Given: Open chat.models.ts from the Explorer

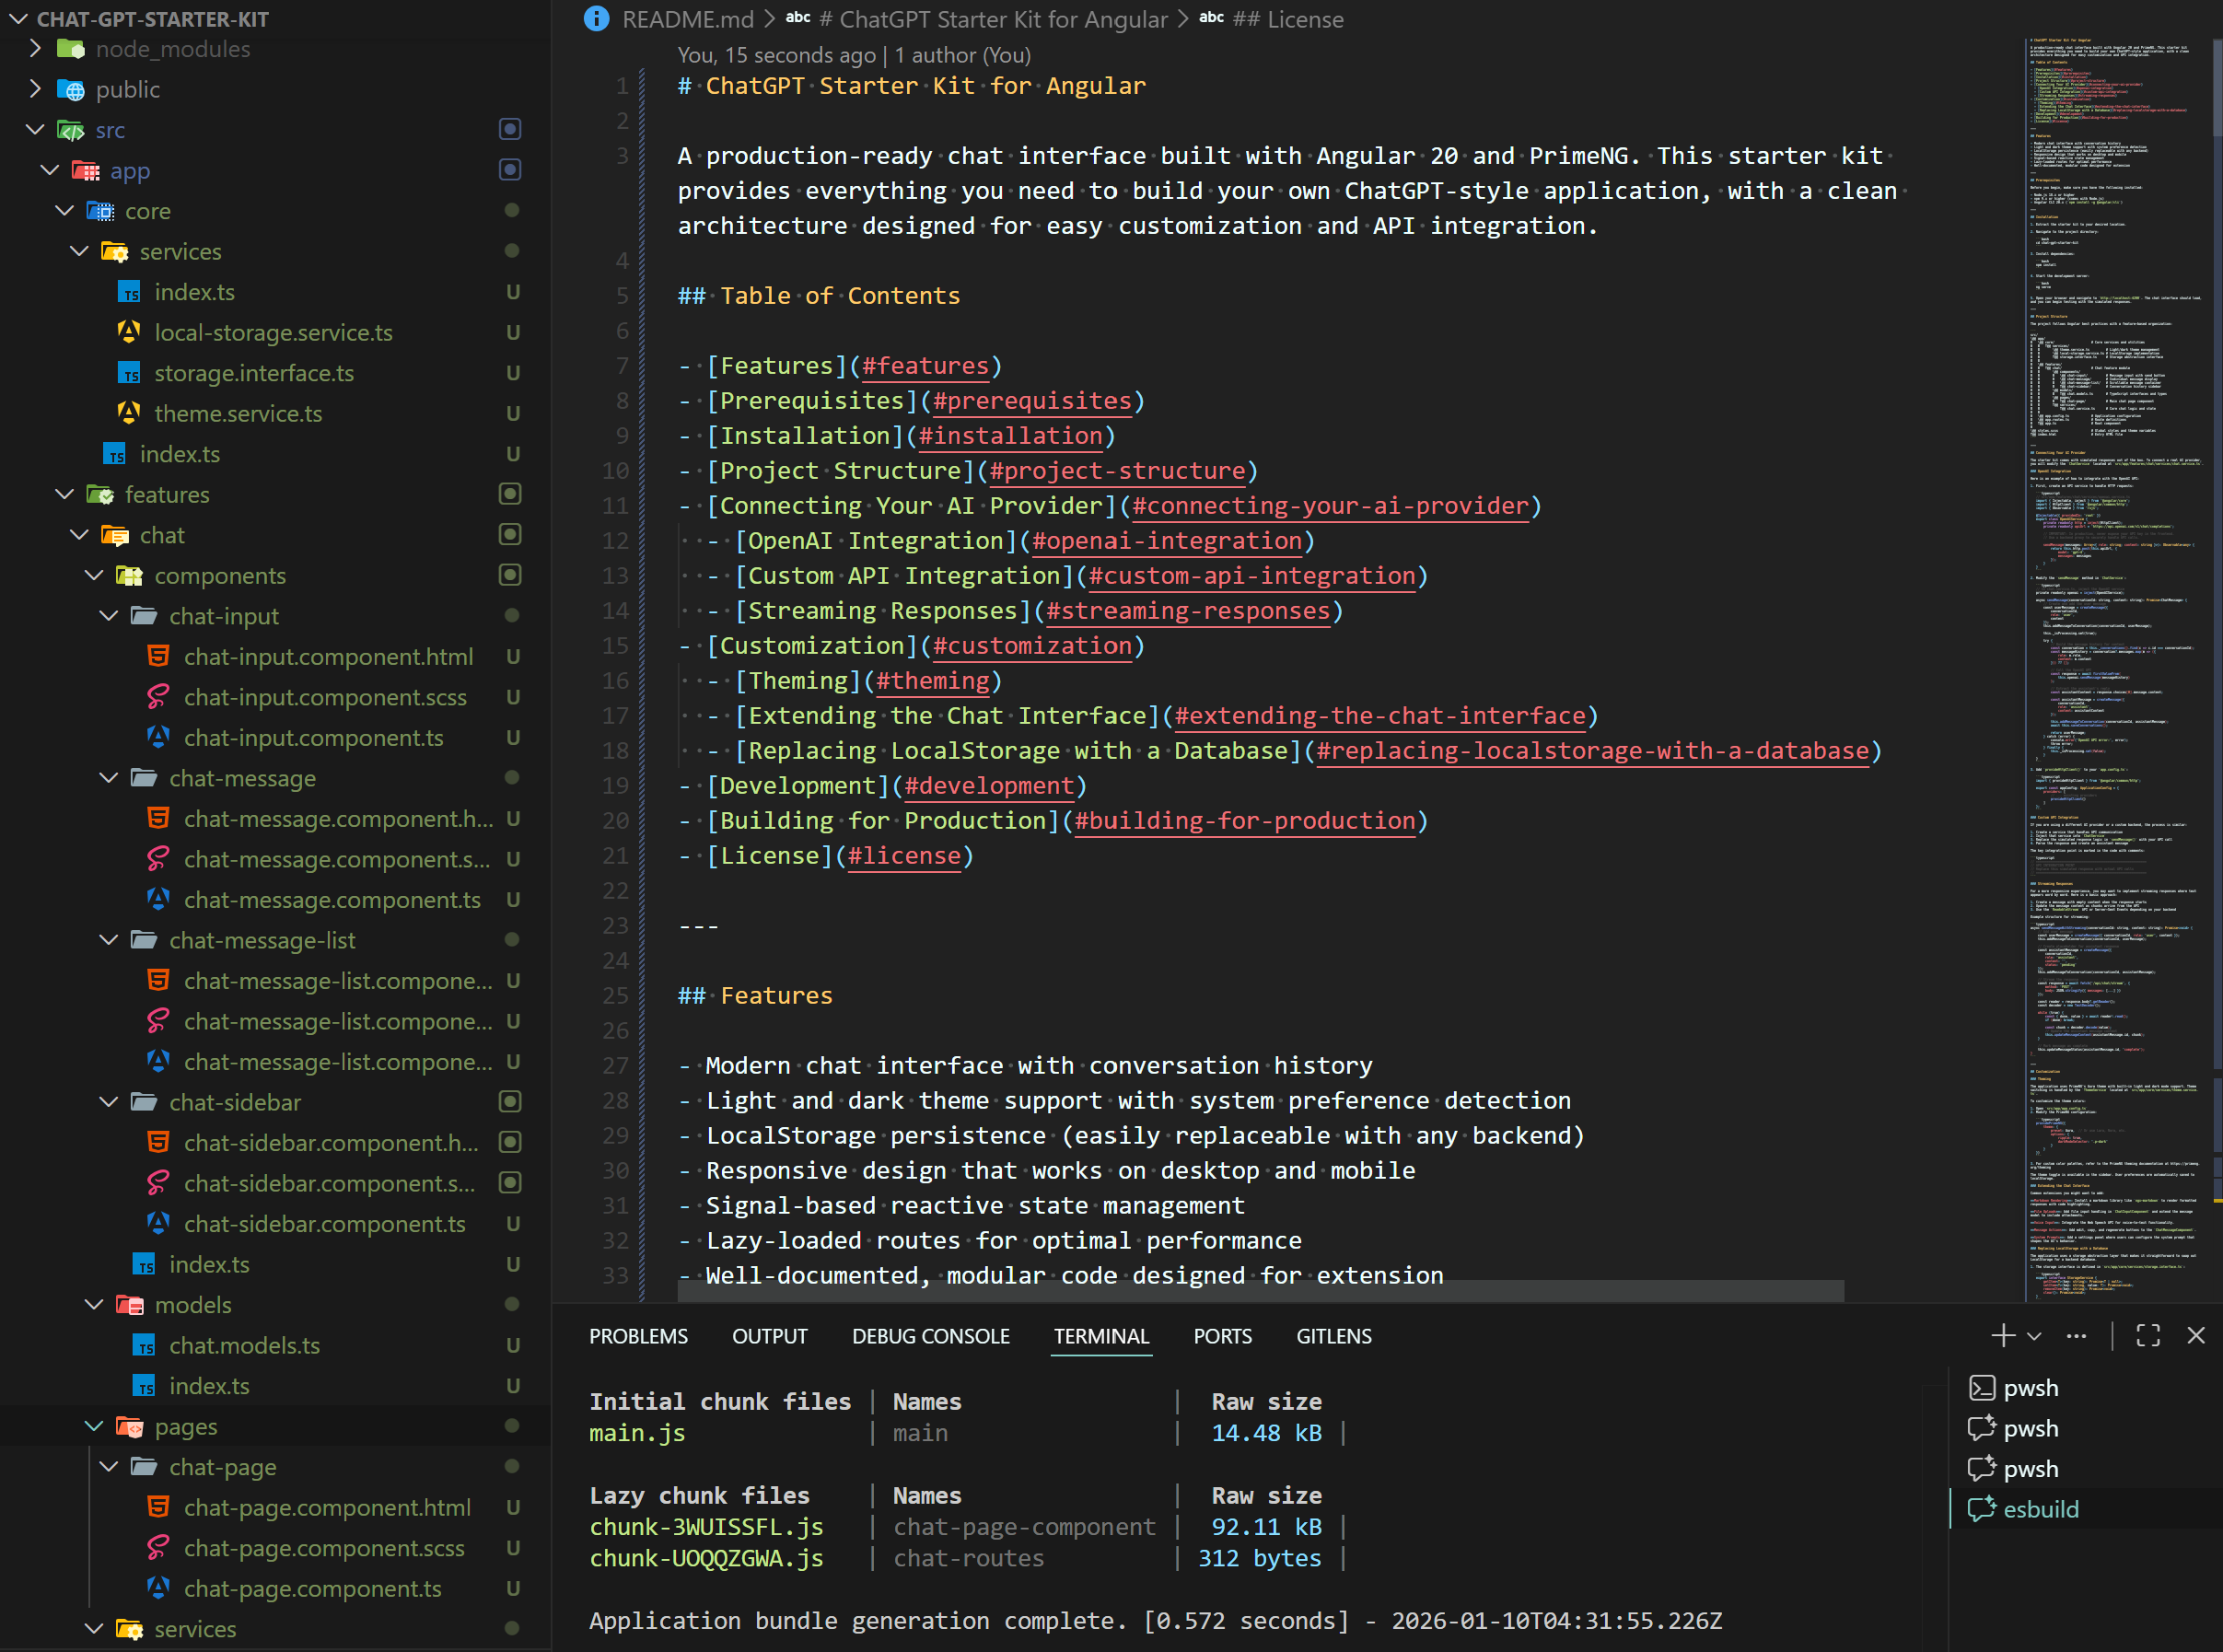Looking at the screenshot, I should click(x=243, y=1345).
